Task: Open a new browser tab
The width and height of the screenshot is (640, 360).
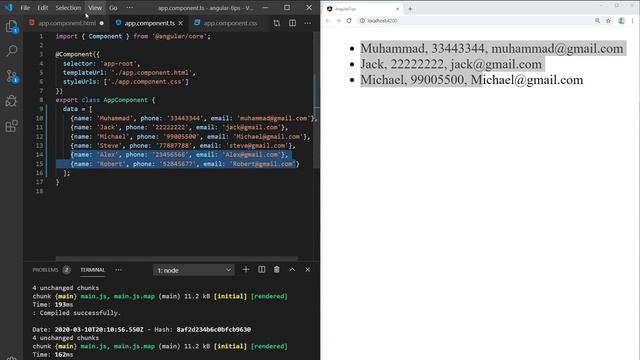Action: [x=410, y=9]
